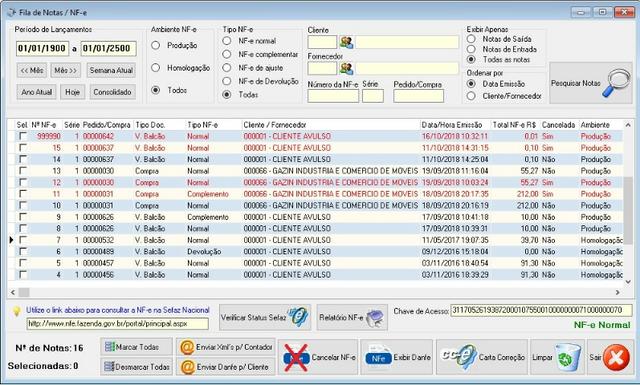Screen dimensions: 640x385
Task: Select NF-e de Devolução radio
Action: click(227, 81)
